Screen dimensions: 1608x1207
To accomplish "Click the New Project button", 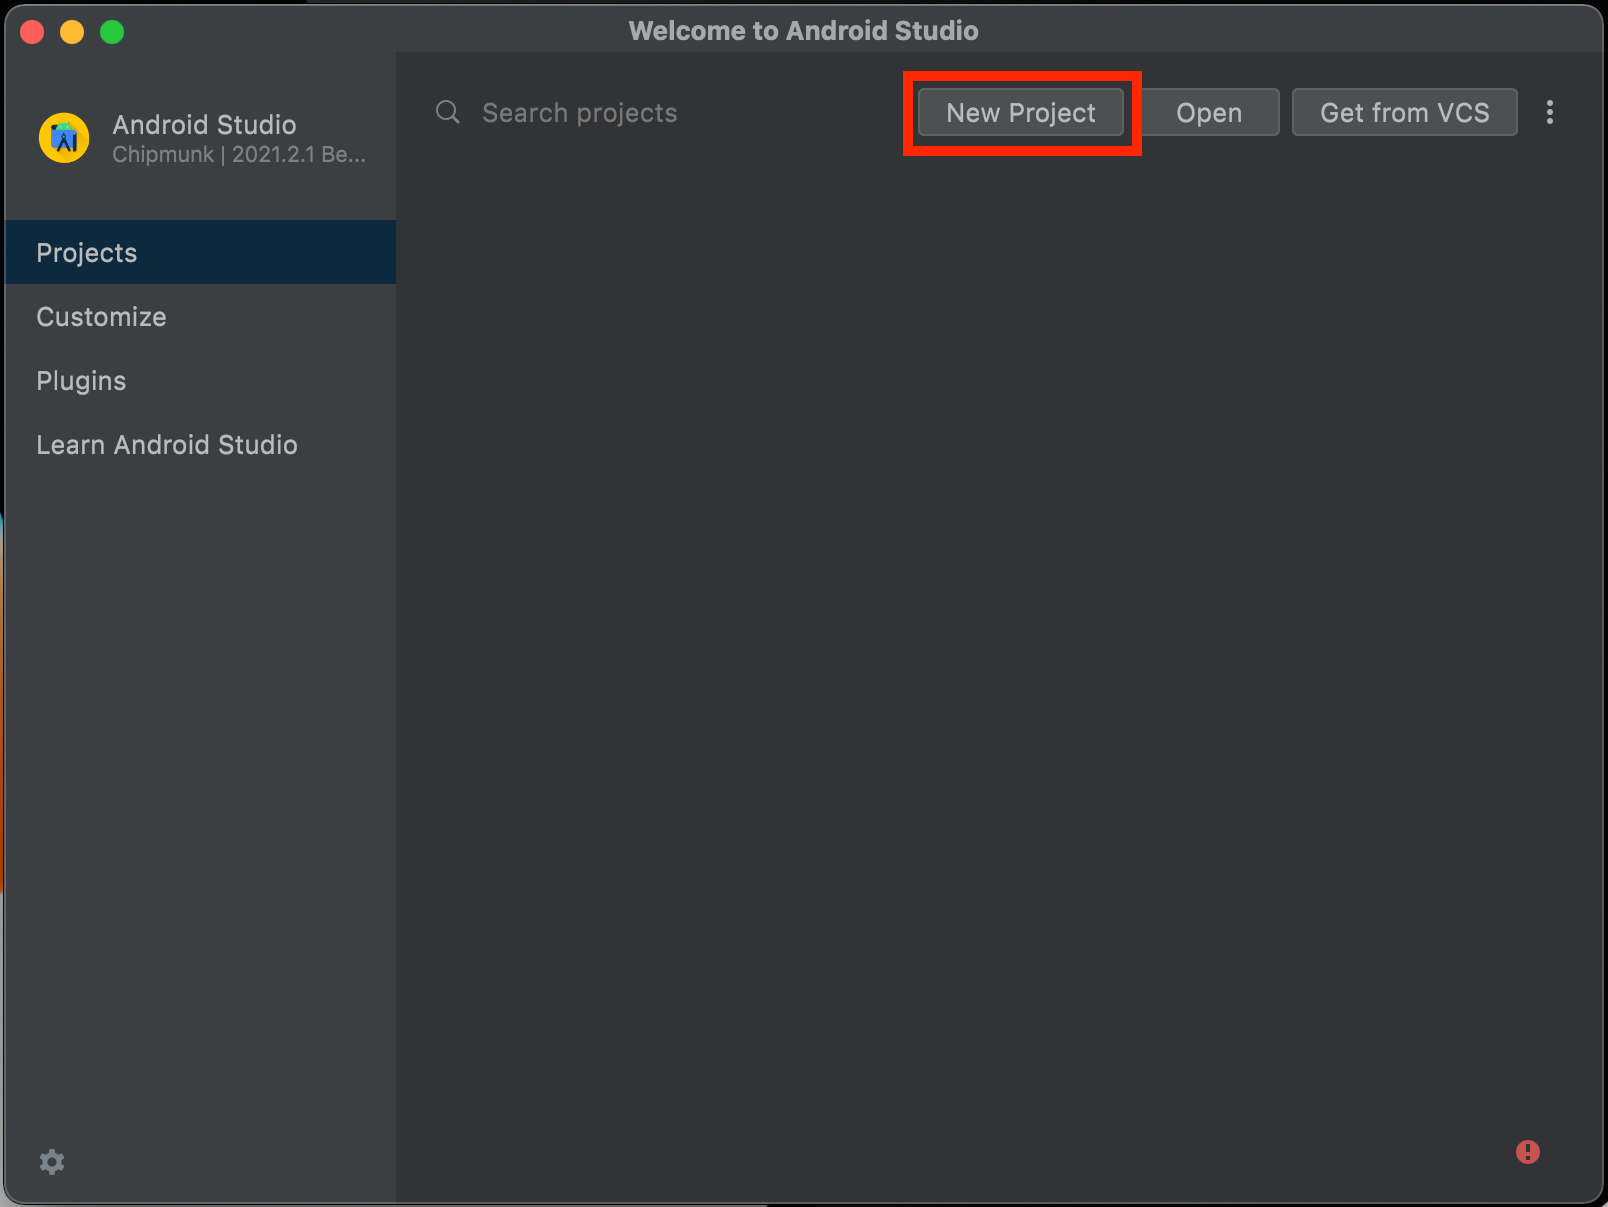I will click(1021, 112).
